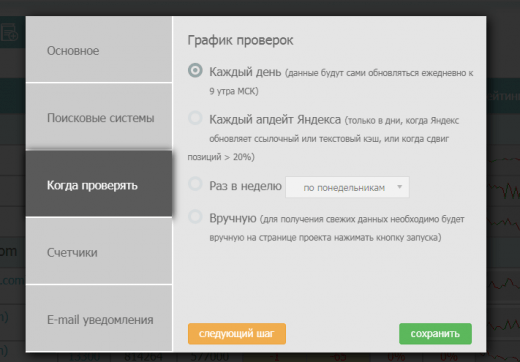Click the green сохранить button
Image resolution: width=520 pixels, height=362 pixels.
point(435,333)
